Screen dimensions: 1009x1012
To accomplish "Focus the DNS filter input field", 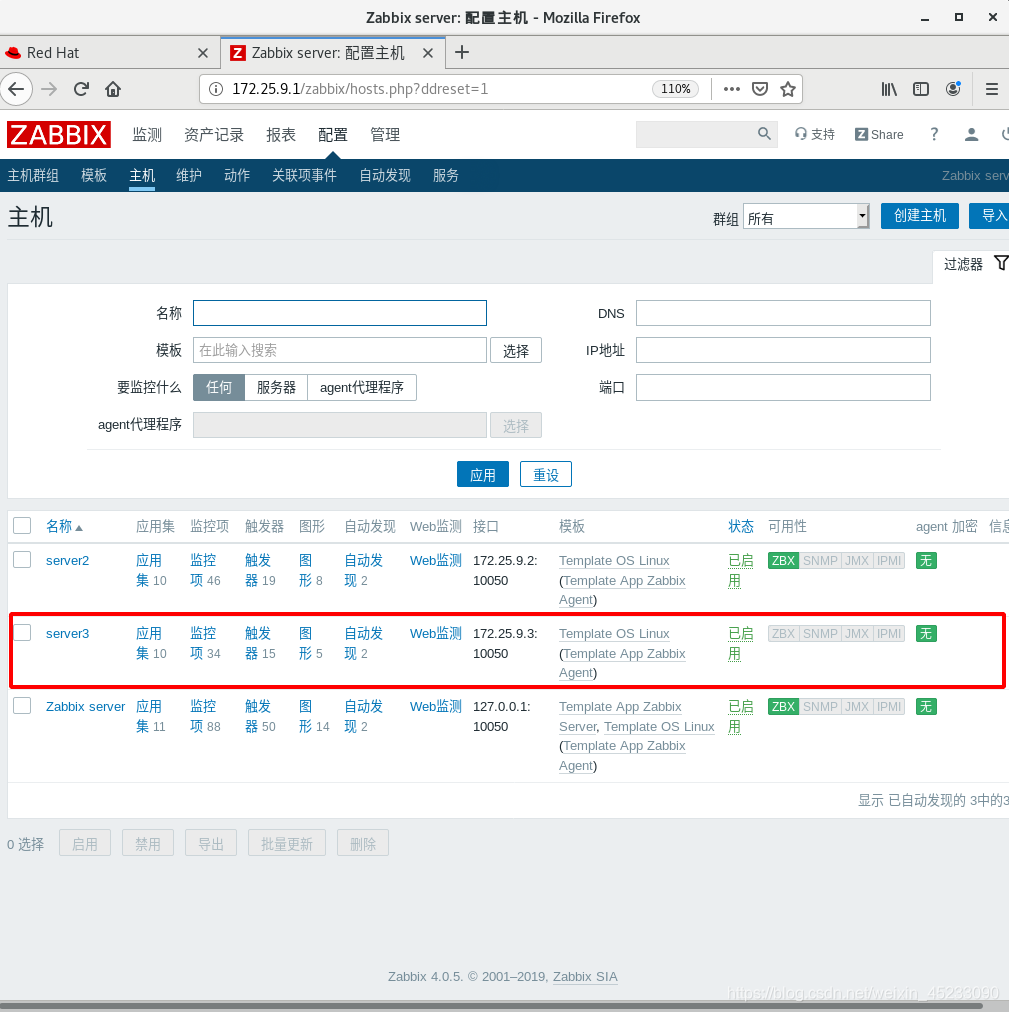I will pos(783,313).
